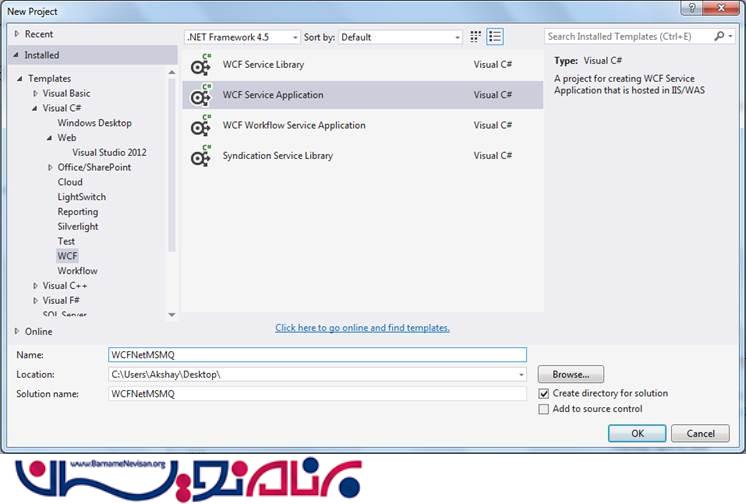The height and width of the screenshot is (504, 746).
Task: Expand the Visual F# node
Action: point(35,300)
